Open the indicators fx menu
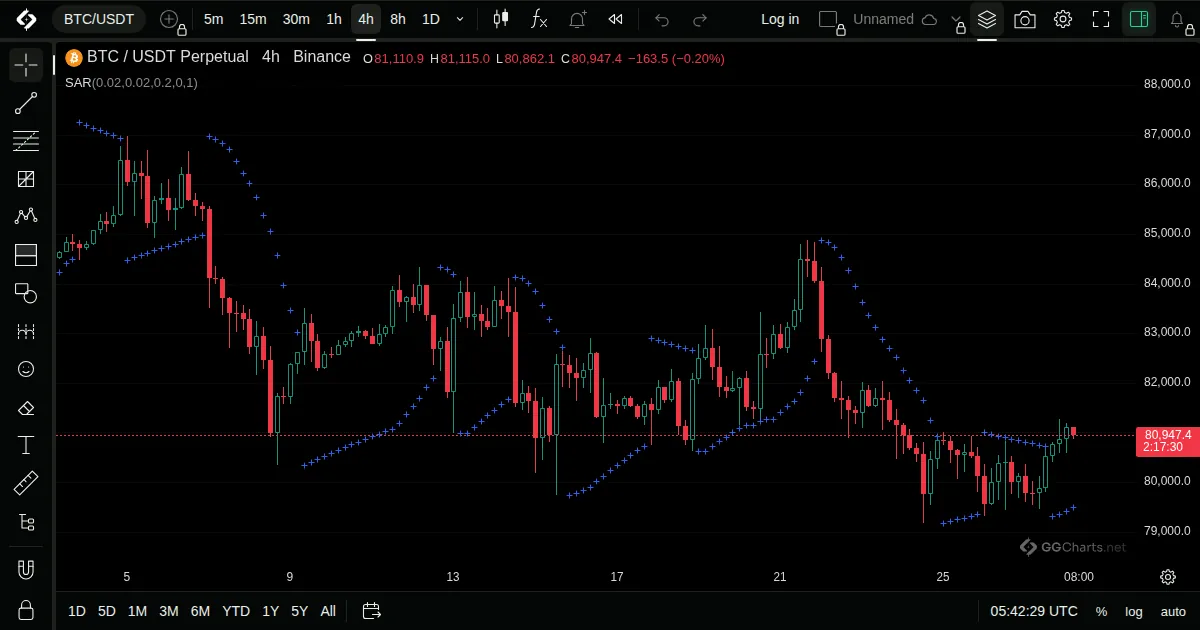This screenshot has width=1200, height=630. (539, 19)
